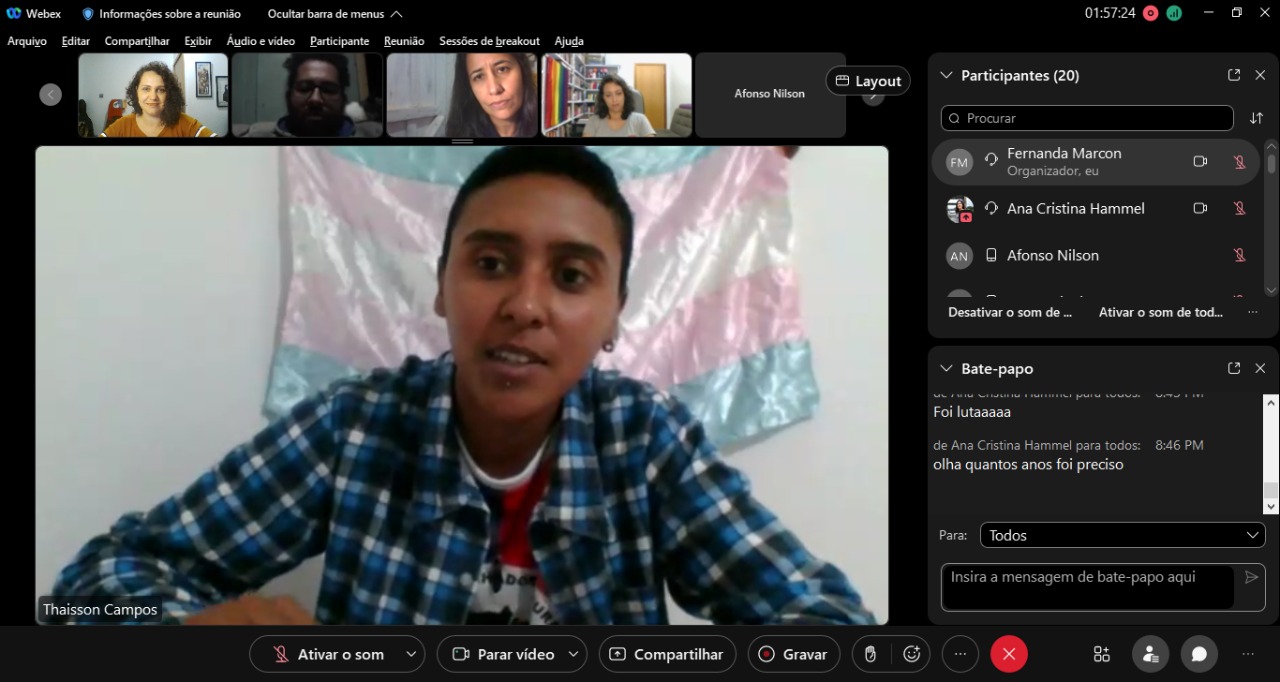Click Ana Cristina Hammel's headset audio icon
The height and width of the screenshot is (682, 1280).
click(991, 208)
